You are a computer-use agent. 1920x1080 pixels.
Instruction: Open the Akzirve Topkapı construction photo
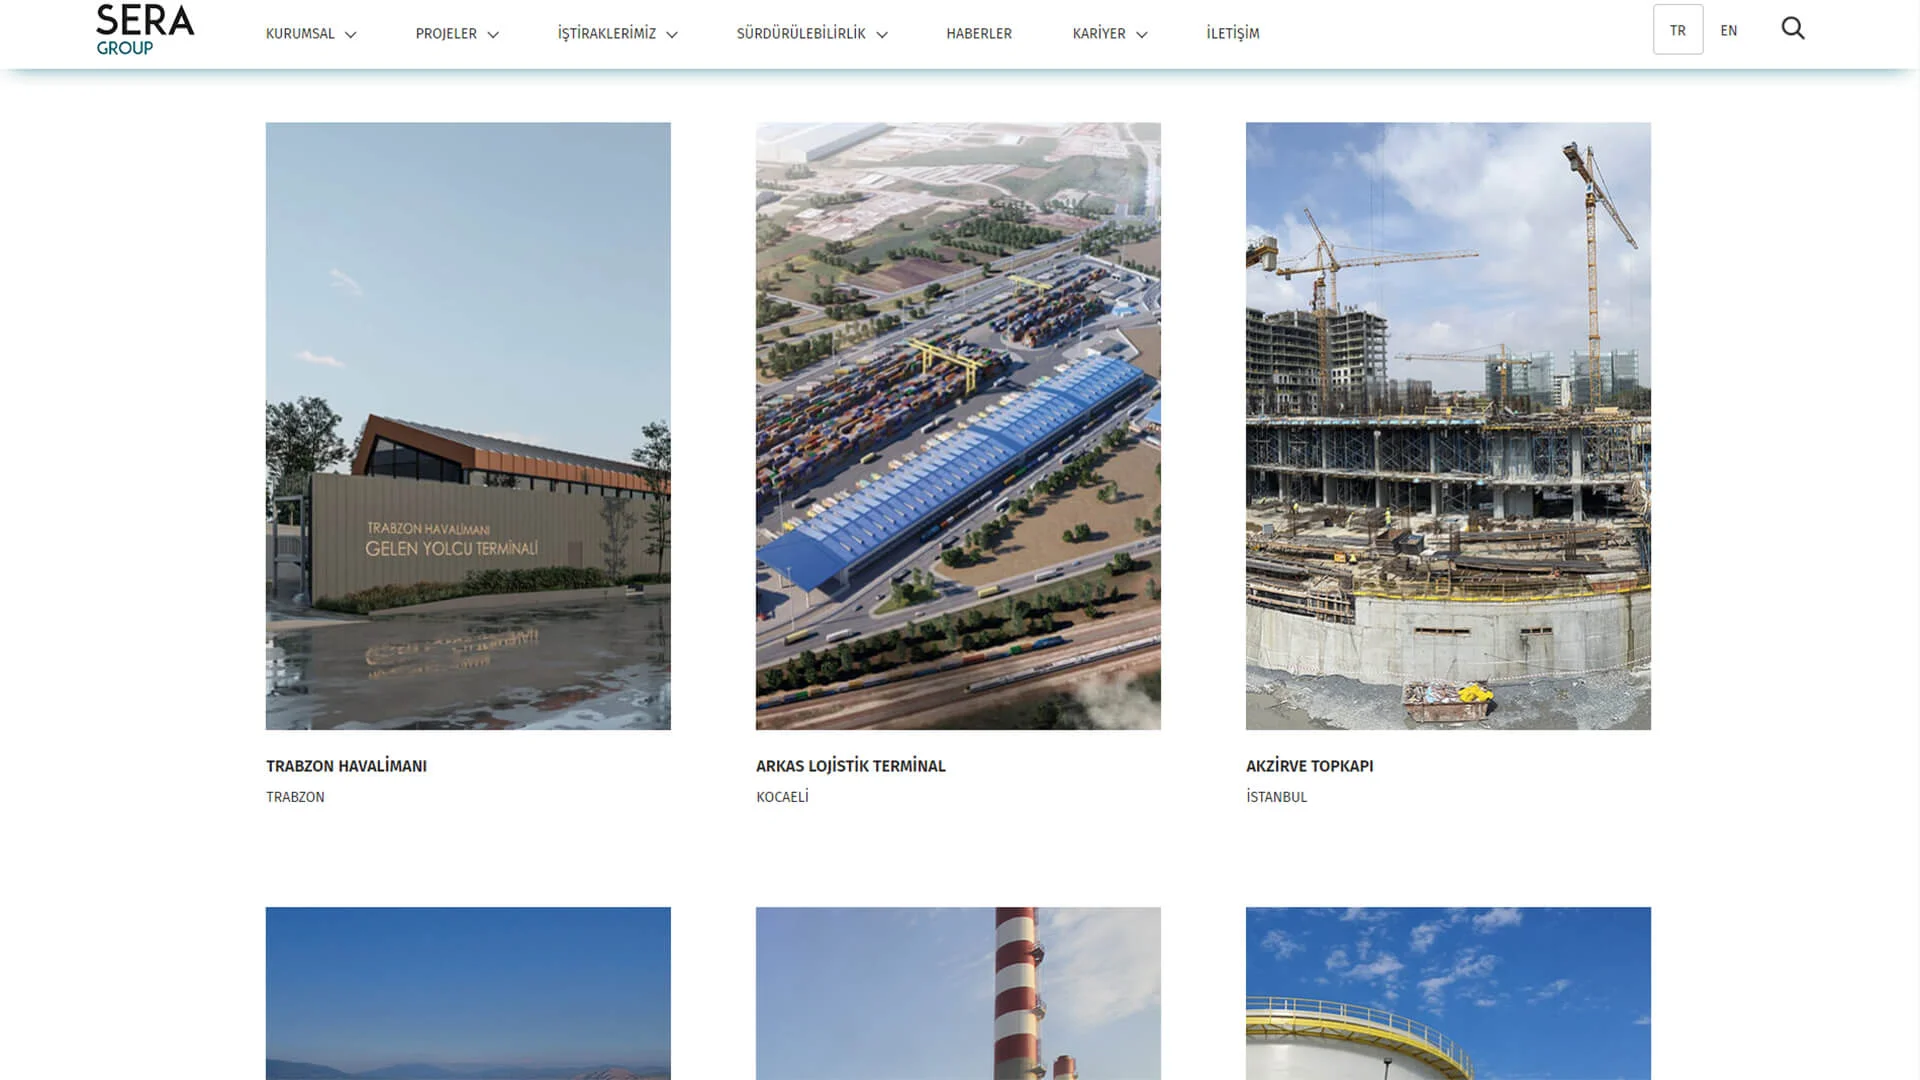1448,424
